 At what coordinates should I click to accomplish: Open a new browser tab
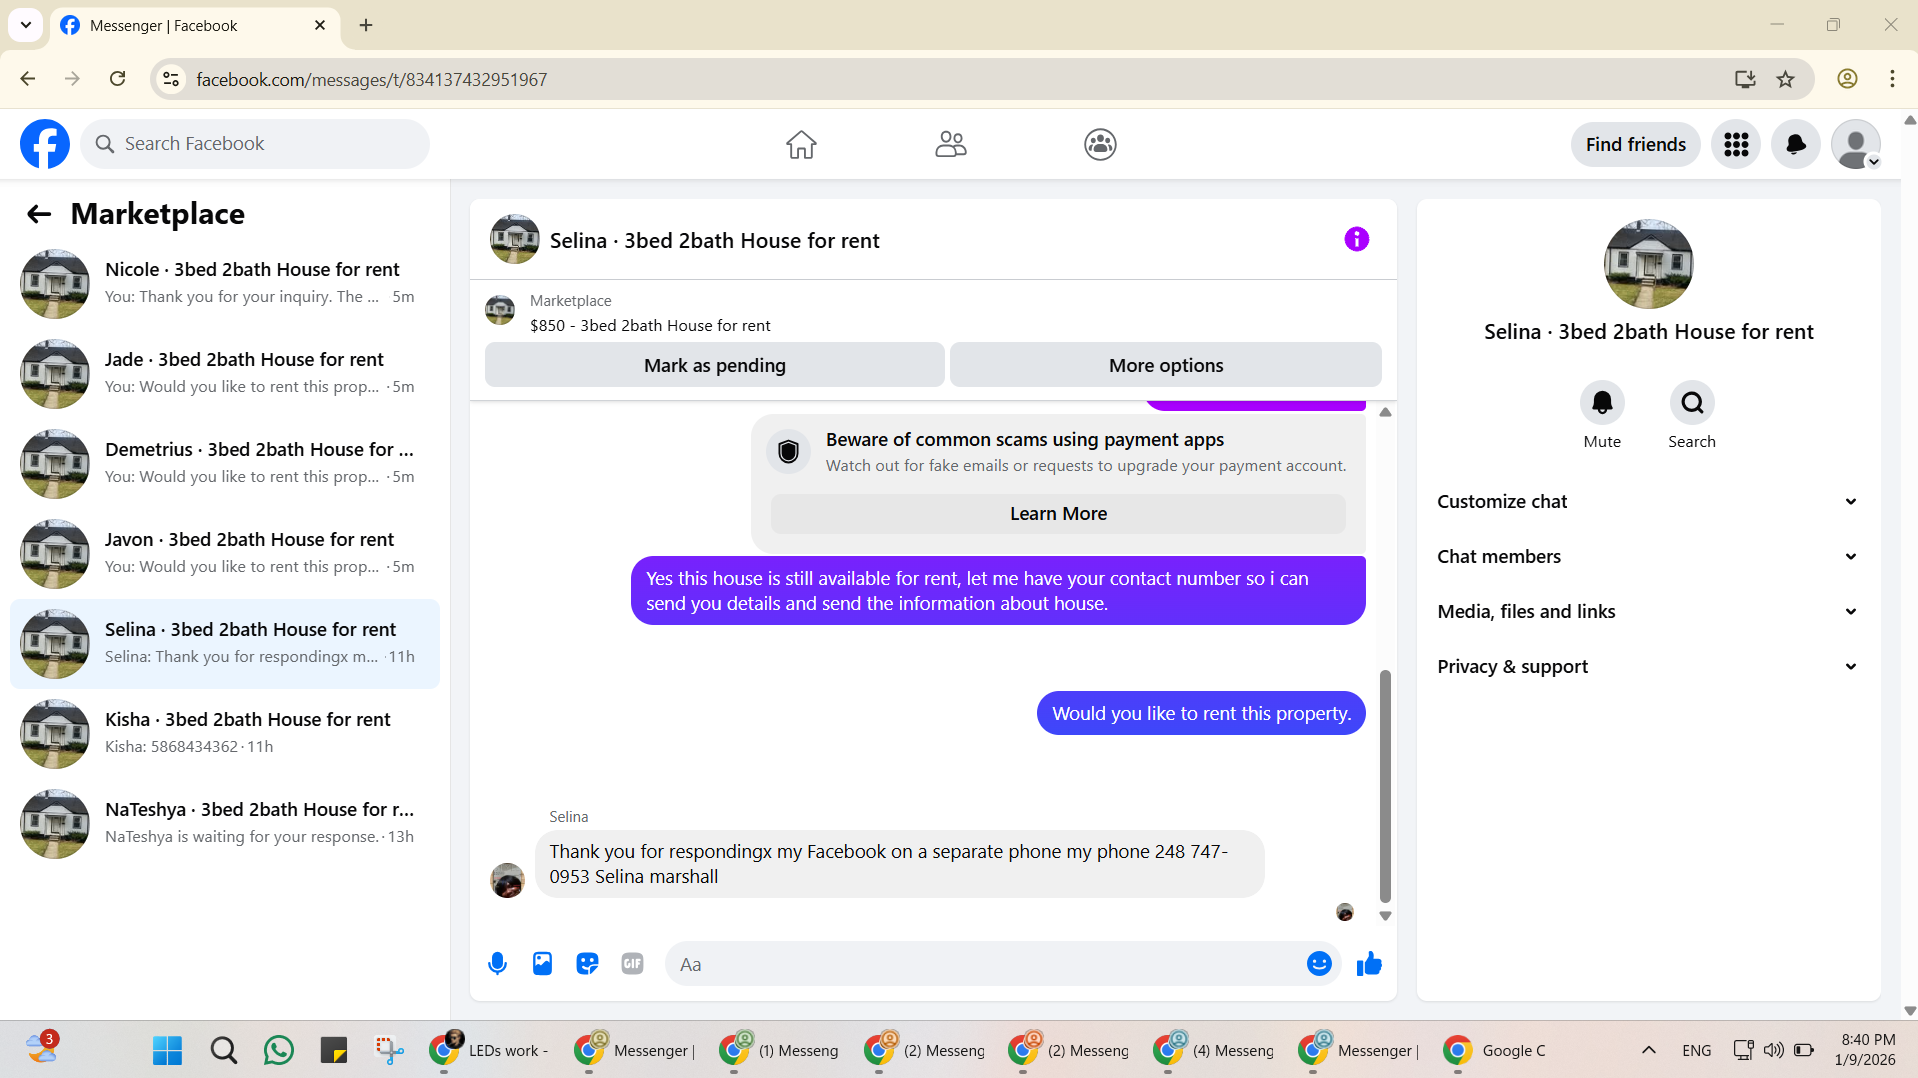coord(366,25)
